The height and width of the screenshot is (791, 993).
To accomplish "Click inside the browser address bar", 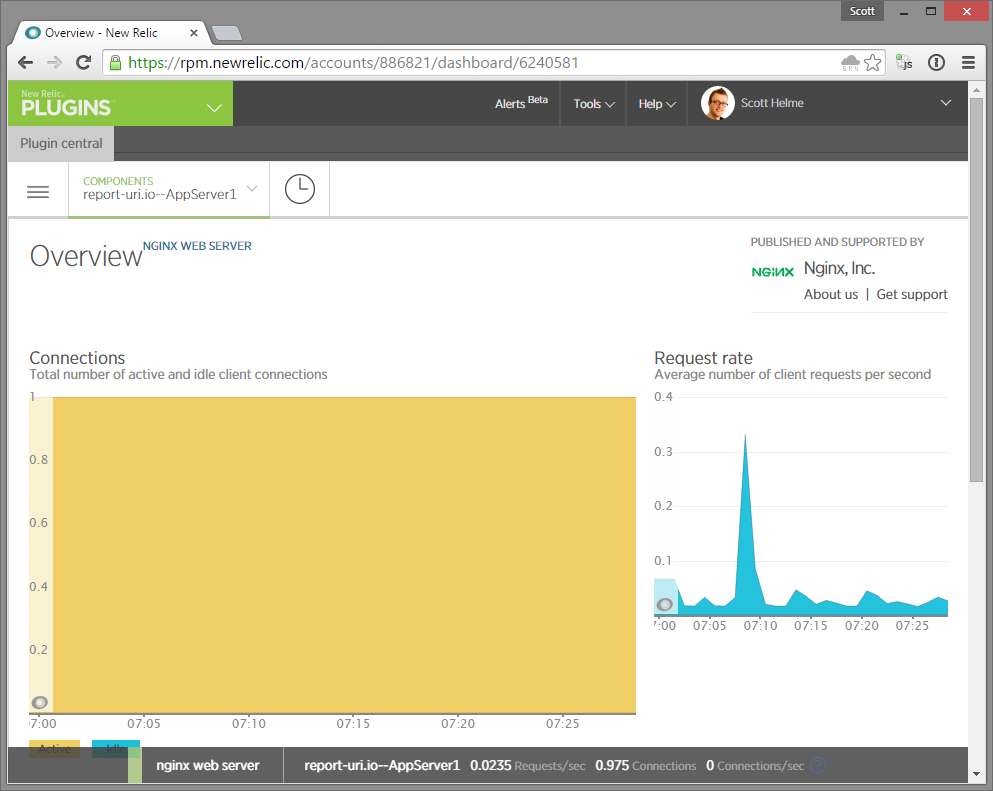I will point(400,61).
